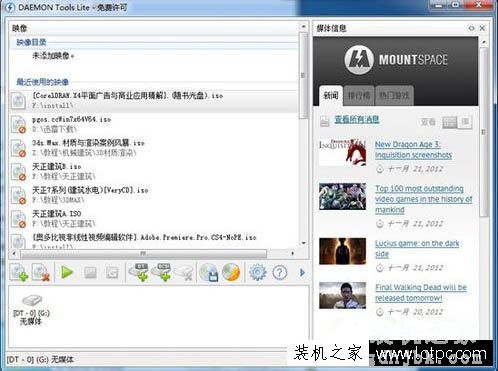Click the MountSpace logo
This screenshot has width=498, height=371.
tap(396, 60)
